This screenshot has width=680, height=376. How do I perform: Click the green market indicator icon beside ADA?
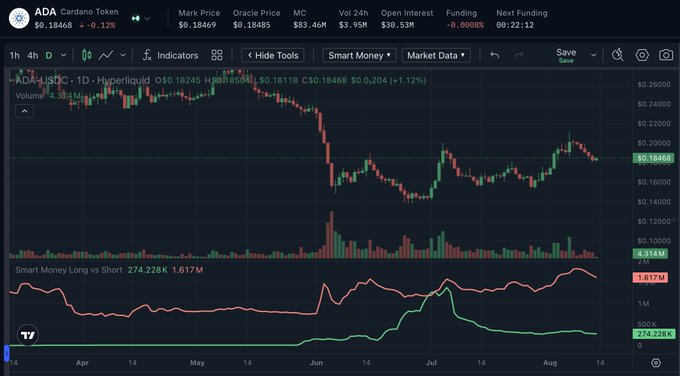click(x=136, y=19)
